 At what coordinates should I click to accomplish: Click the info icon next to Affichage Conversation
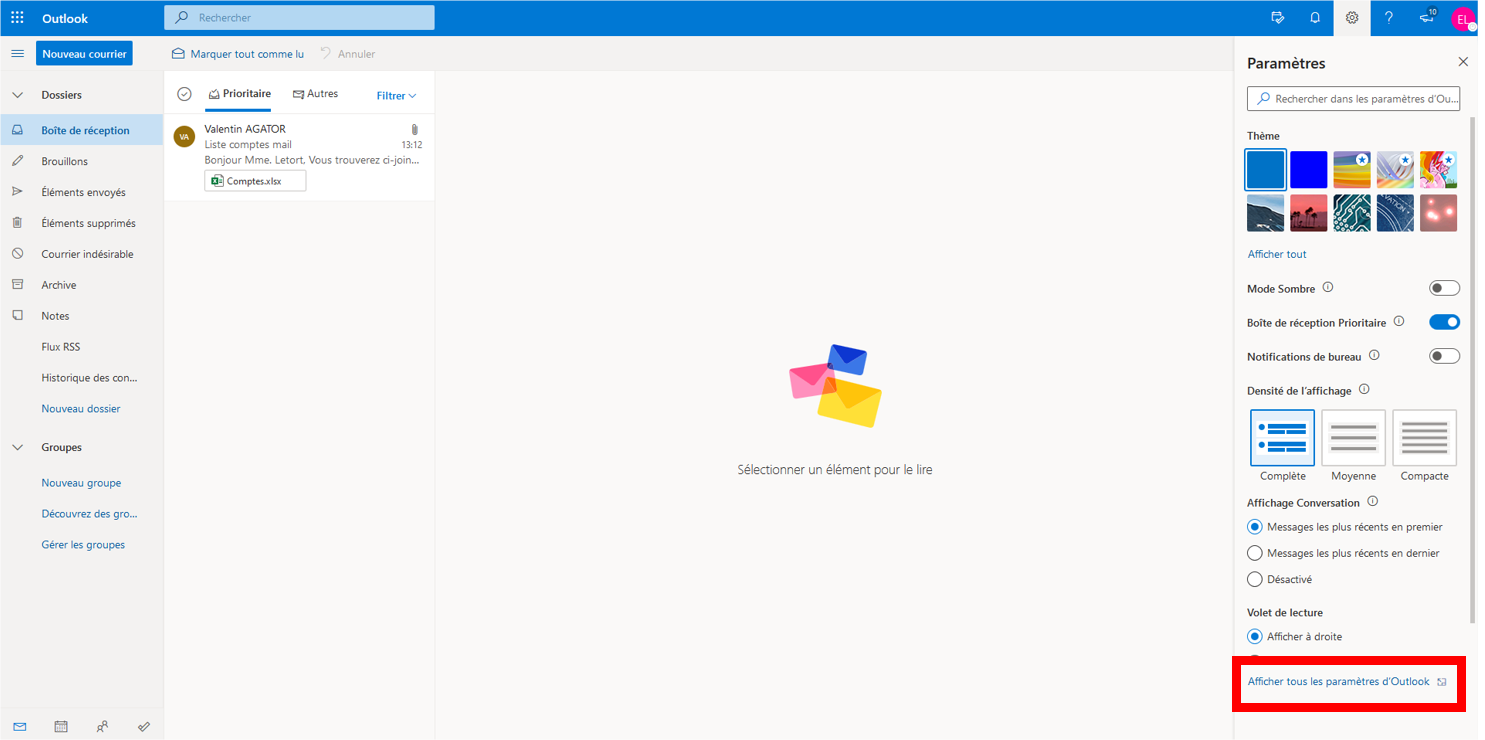click(1372, 502)
